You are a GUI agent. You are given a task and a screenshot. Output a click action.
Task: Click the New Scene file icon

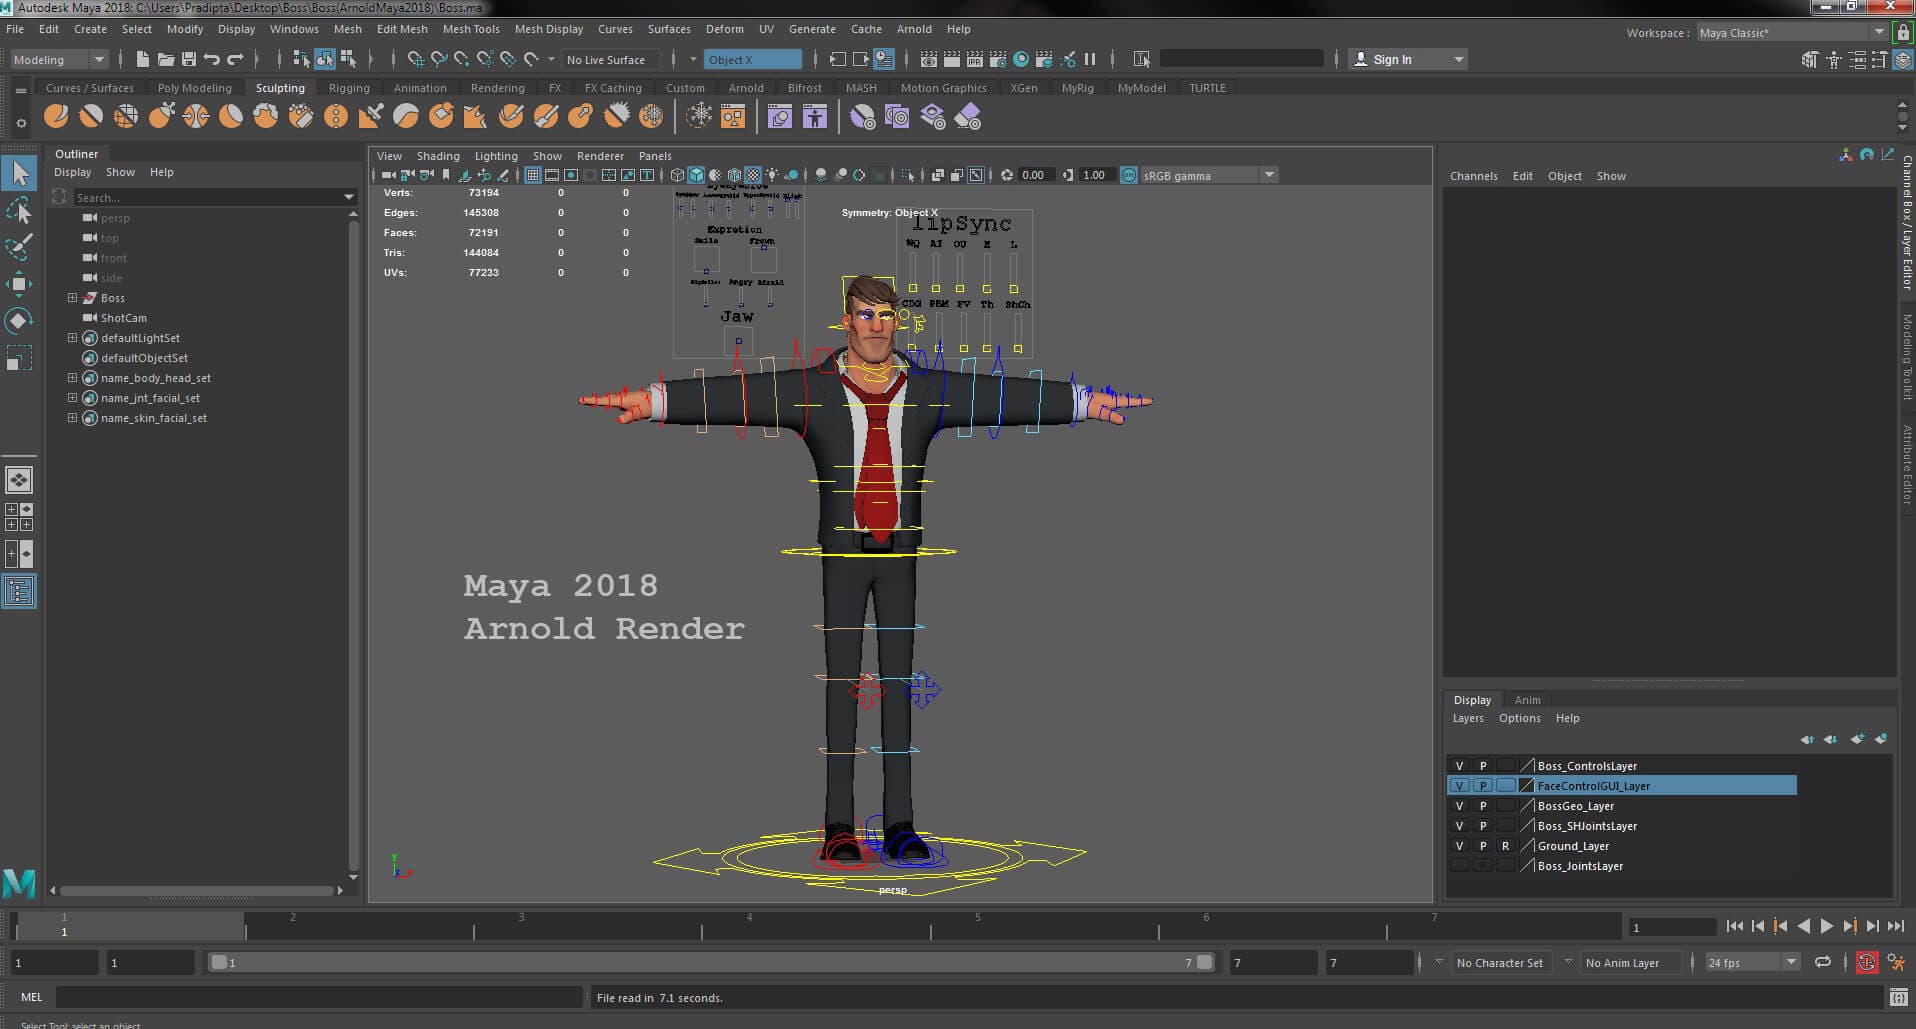(x=143, y=59)
